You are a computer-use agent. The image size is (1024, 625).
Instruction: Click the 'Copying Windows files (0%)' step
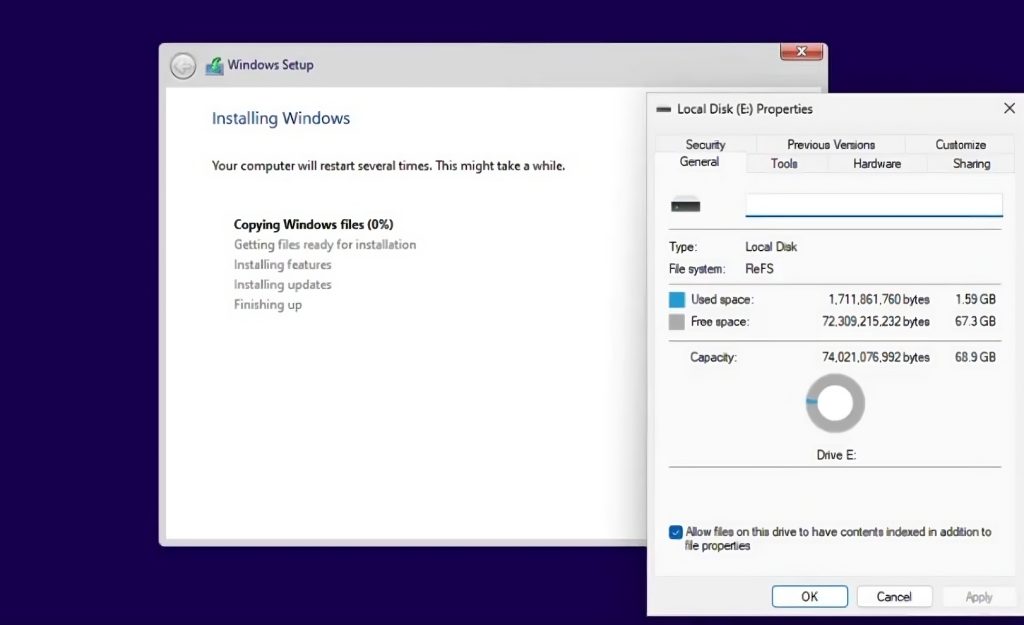(313, 225)
